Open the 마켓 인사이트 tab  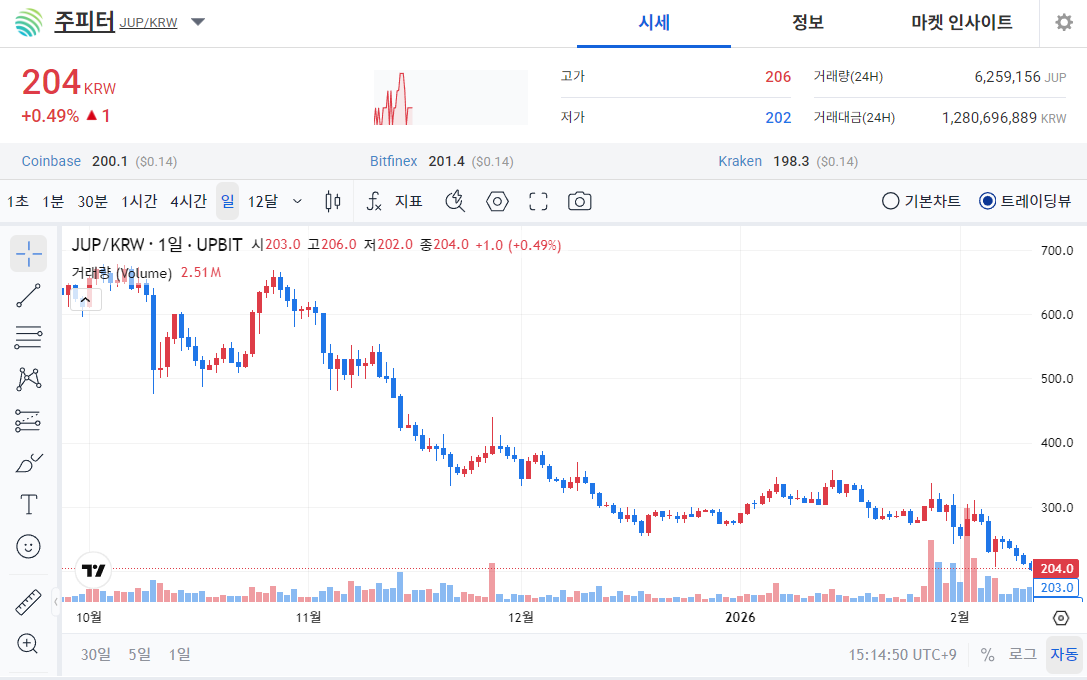962,22
